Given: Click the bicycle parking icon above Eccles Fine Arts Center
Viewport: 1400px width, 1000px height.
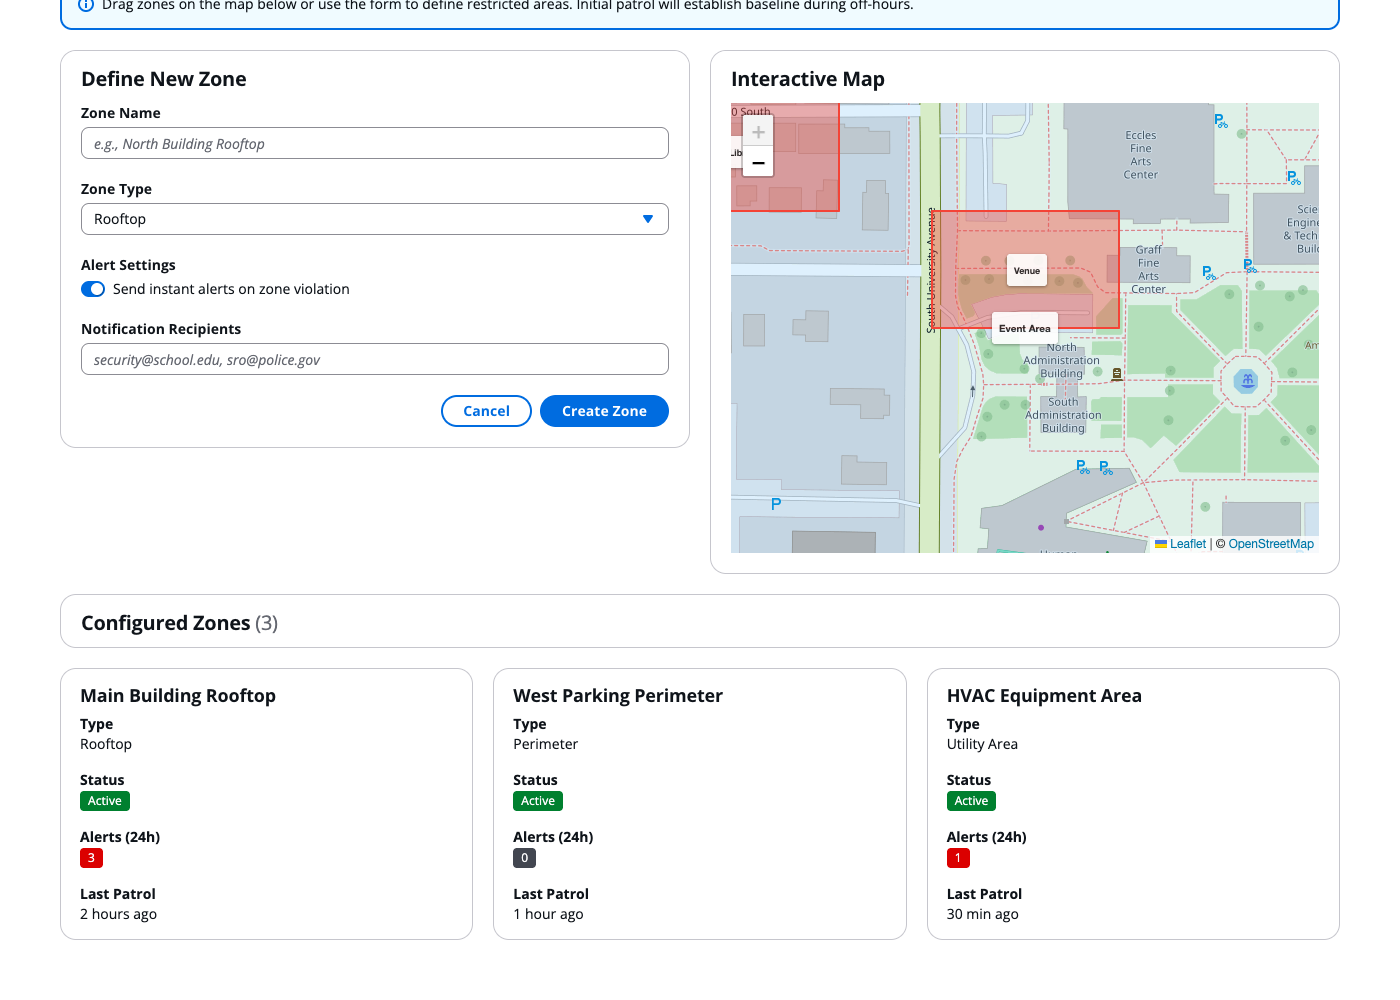Looking at the screenshot, I should [1219, 121].
